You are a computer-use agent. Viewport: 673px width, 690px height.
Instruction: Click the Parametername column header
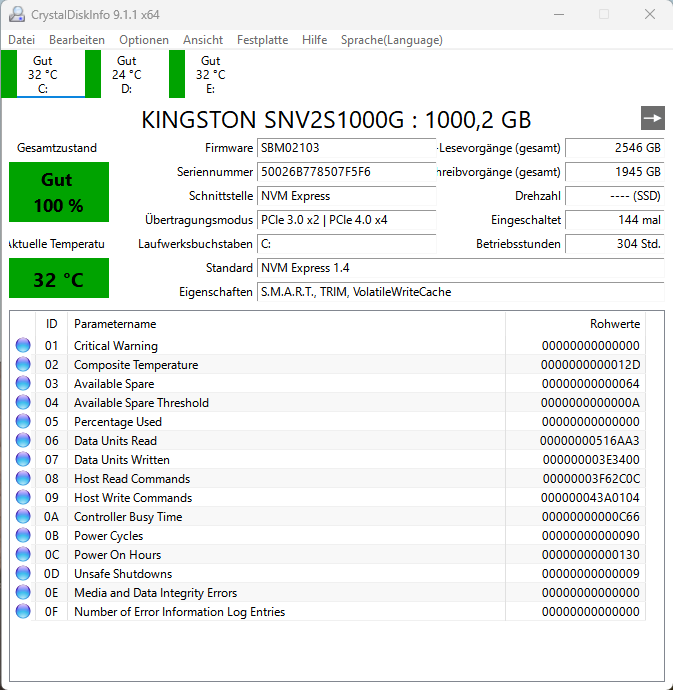pos(286,324)
